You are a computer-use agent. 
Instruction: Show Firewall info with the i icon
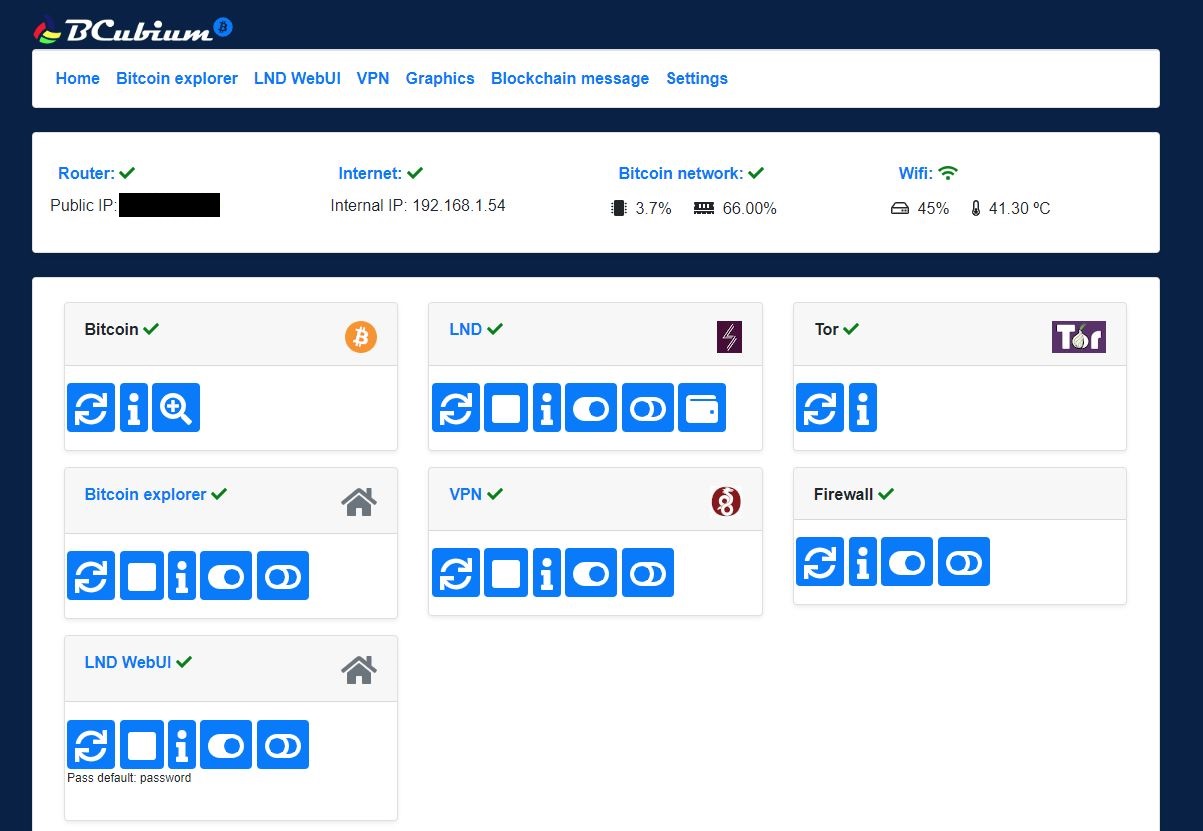863,561
